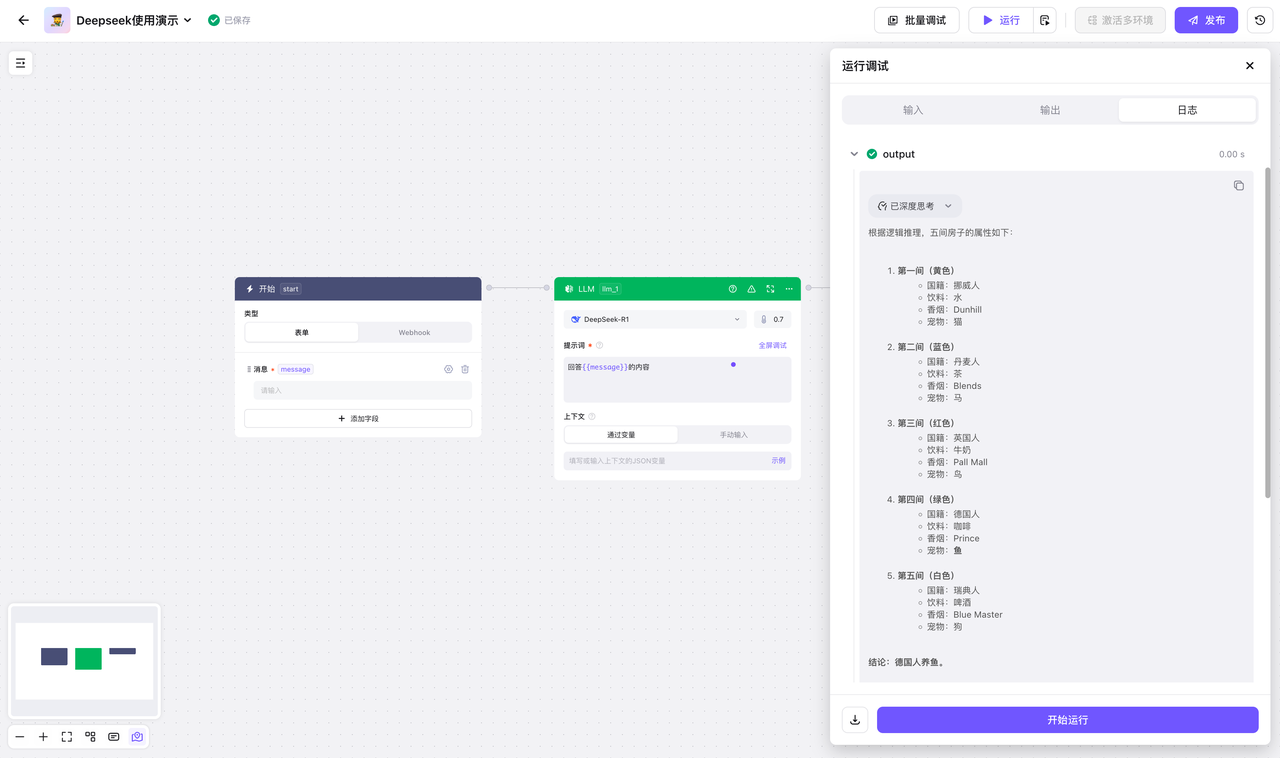Click the 0.7 temperature setting
This screenshot has width=1280, height=758.
tap(772, 320)
